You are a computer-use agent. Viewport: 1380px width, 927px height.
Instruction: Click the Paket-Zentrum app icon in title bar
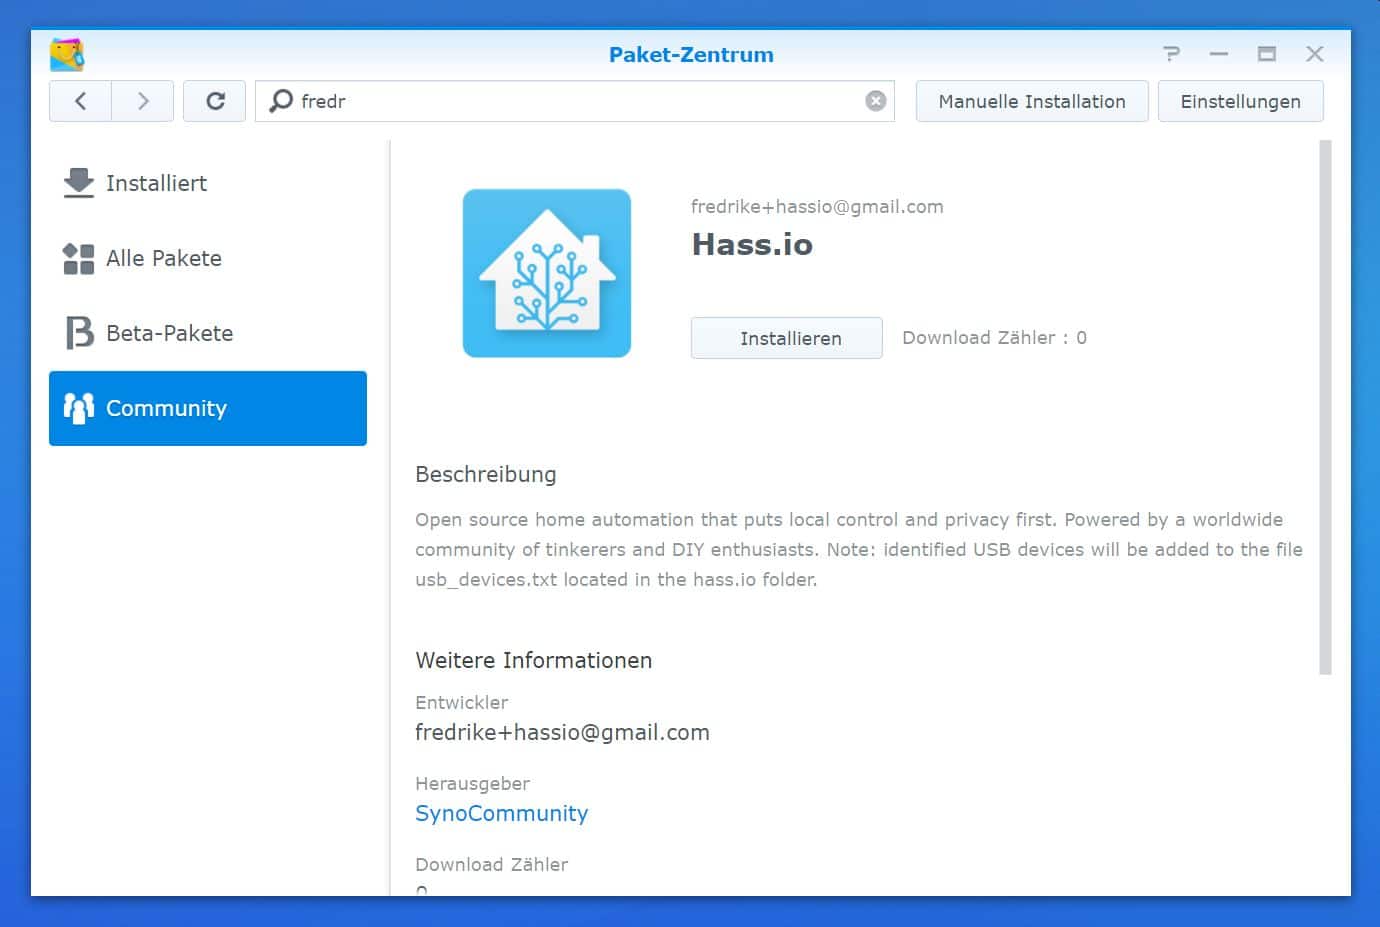(67, 54)
